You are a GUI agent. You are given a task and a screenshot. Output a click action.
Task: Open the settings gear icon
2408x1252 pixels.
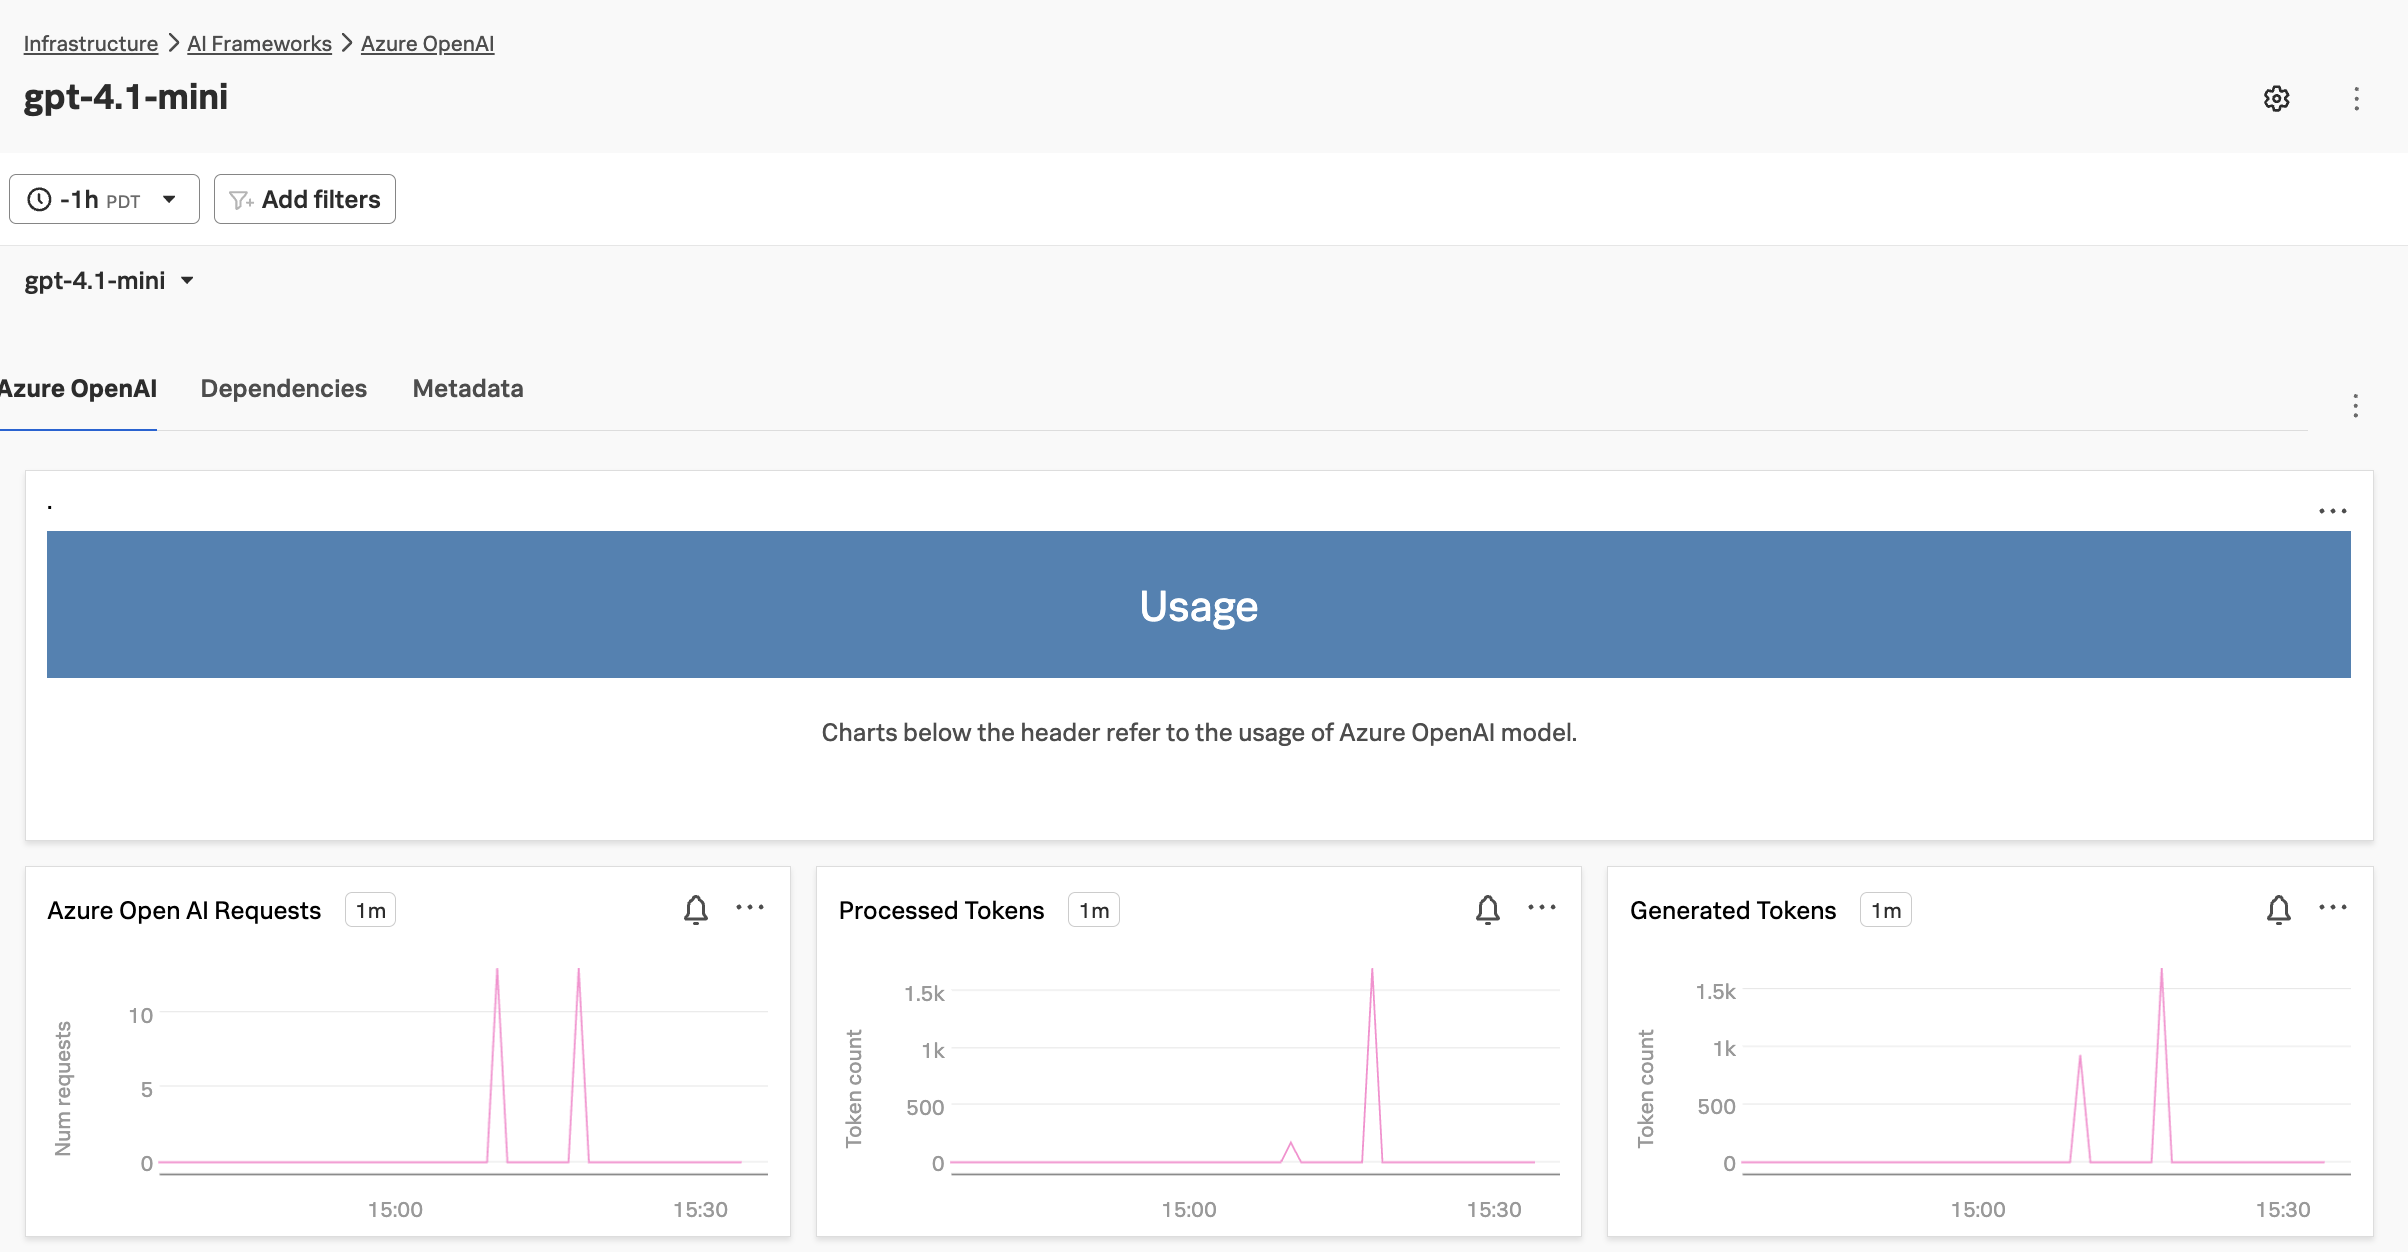(x=2277, y=98)
